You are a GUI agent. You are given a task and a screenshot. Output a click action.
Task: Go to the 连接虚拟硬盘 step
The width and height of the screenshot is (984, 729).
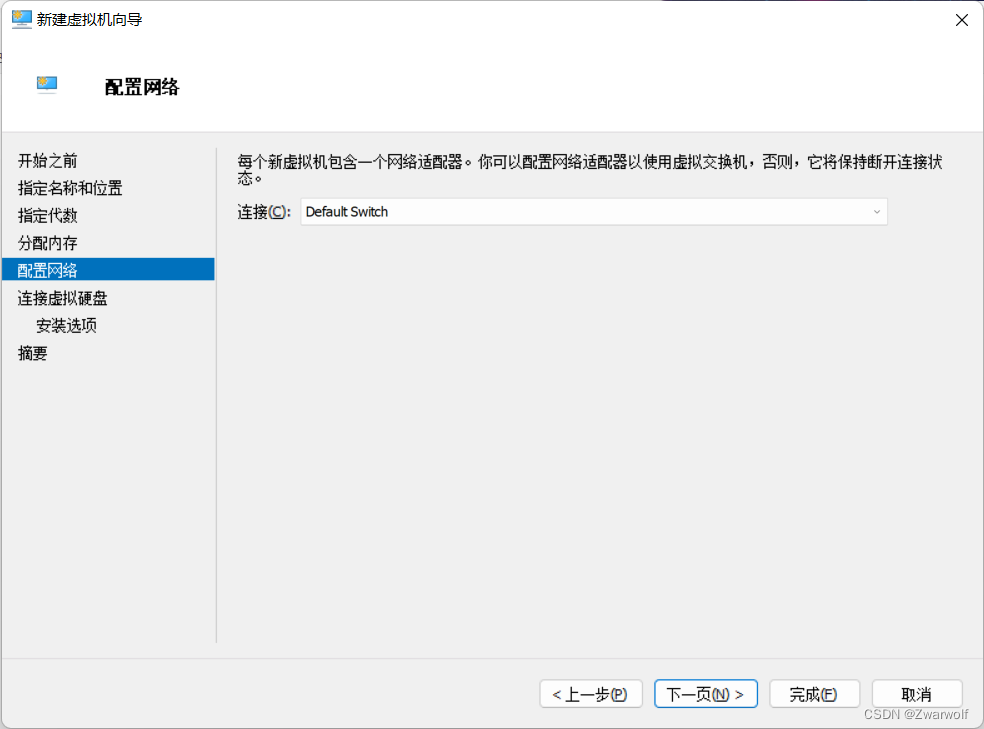[x=63, y=299]
